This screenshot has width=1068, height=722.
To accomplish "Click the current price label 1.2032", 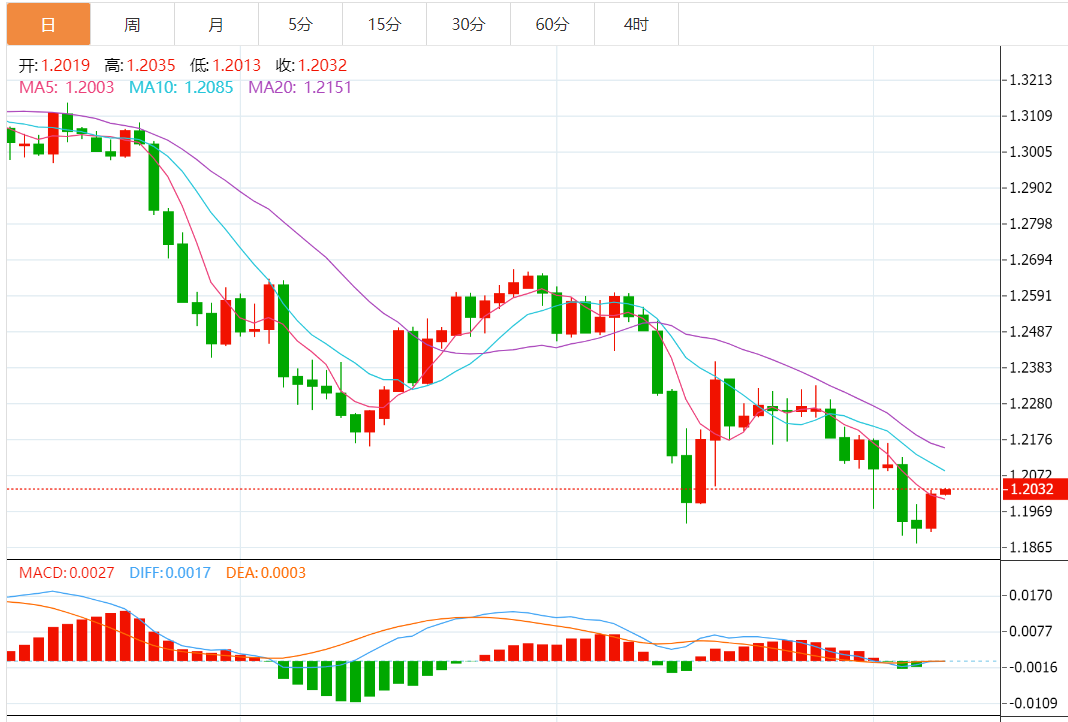I will (1033, 489).
